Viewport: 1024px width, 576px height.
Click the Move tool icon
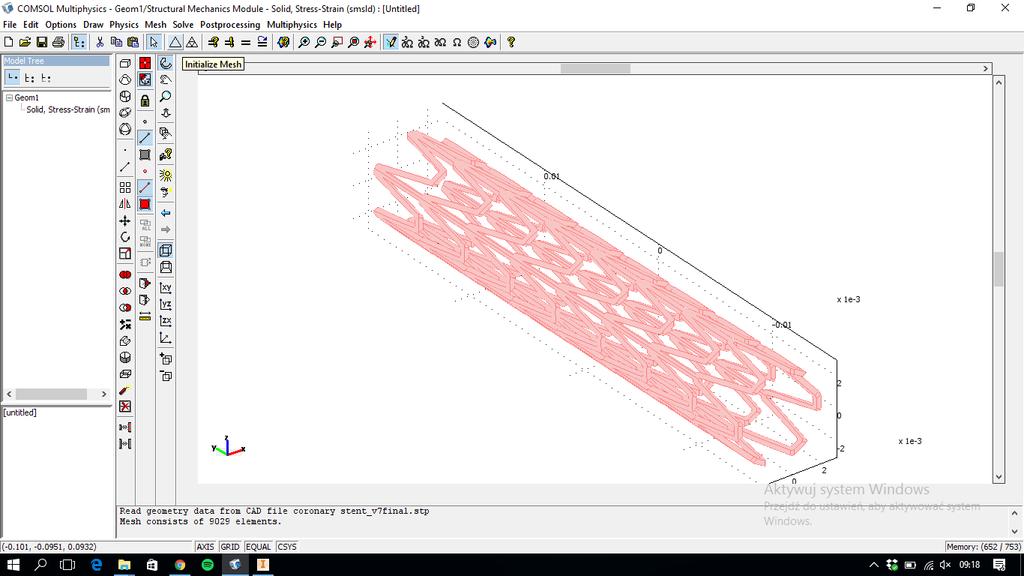[x=125, y=221]
